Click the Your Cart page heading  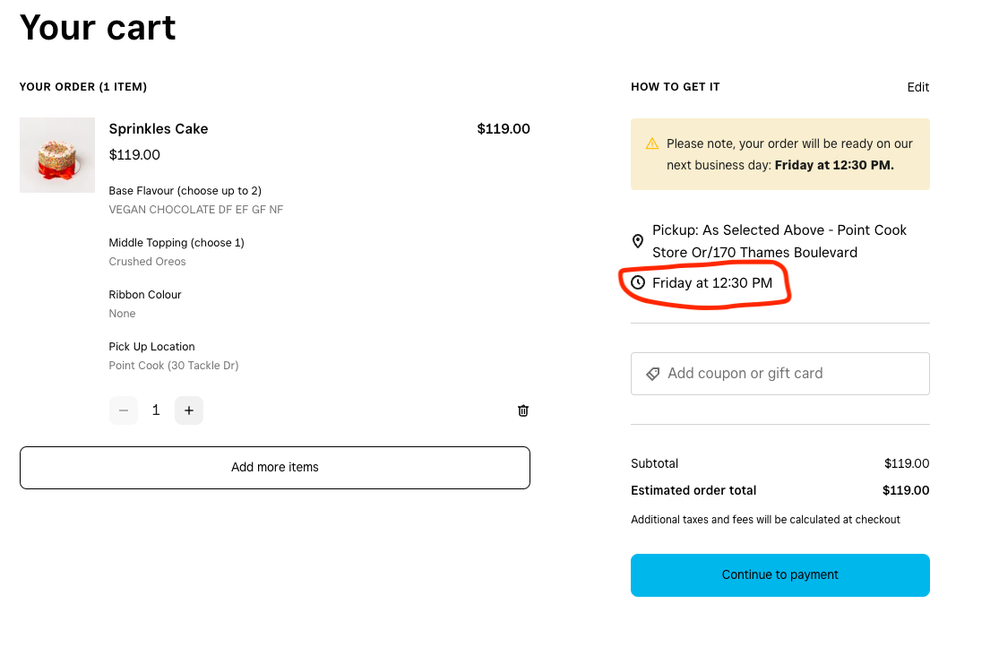tap(98, 27)
